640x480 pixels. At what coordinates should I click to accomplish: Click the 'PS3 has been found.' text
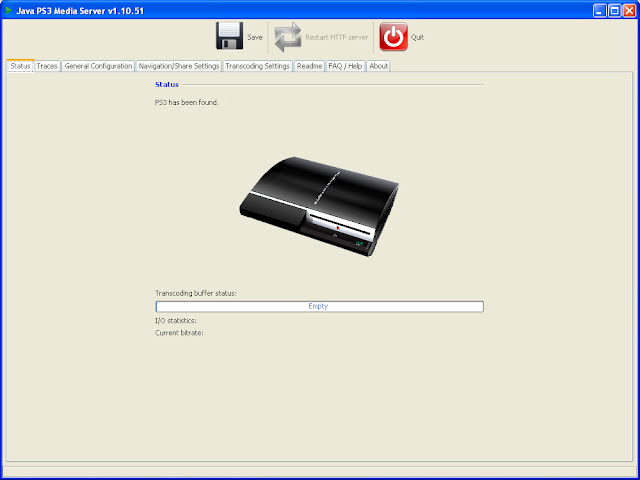[x=187, y=102]
